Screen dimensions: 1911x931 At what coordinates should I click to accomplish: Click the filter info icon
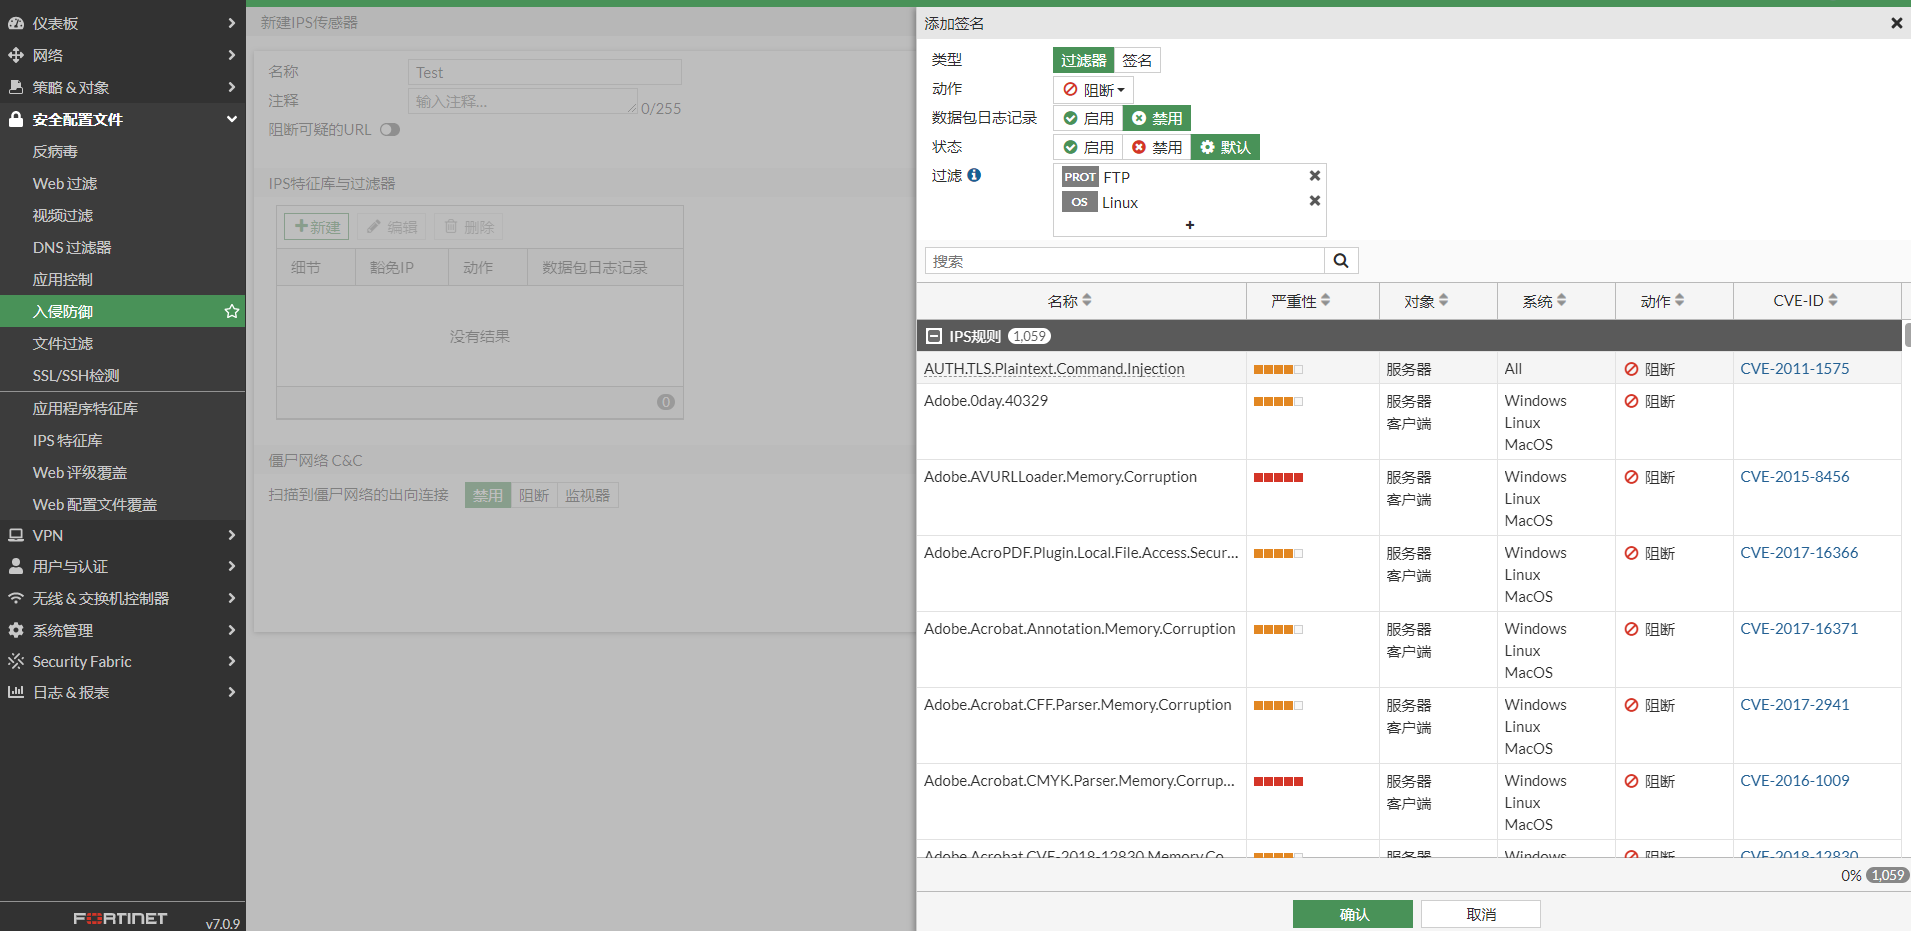click(x=974, y=175)
